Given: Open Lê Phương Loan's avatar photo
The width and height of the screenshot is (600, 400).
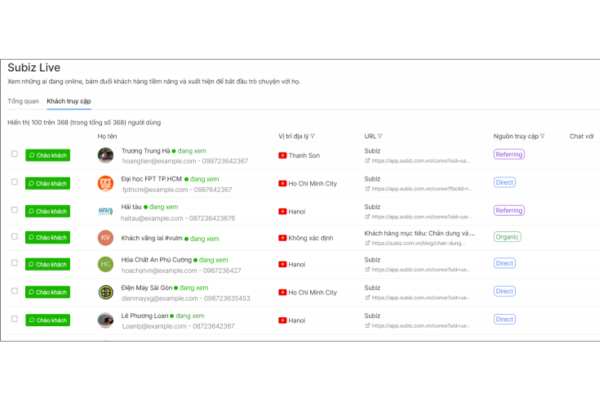Looking at the screenshot, I should coord(105,320).
